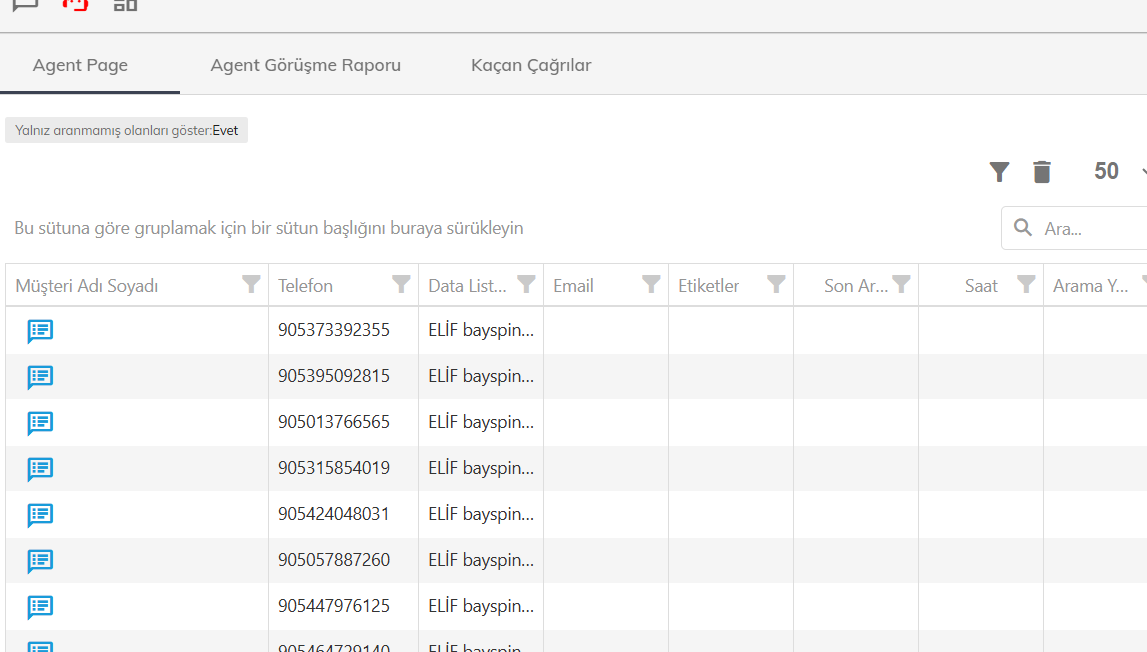Switch to Agent Görüşme Raporu tab
This screenshot has height=652, width=1147.
tap(306, 65)
